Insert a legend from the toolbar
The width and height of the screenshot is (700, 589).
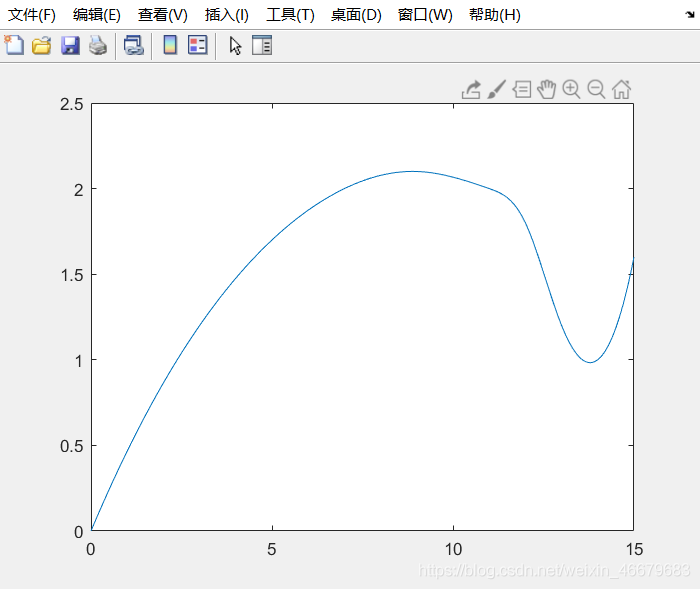[x=198, y=45]
